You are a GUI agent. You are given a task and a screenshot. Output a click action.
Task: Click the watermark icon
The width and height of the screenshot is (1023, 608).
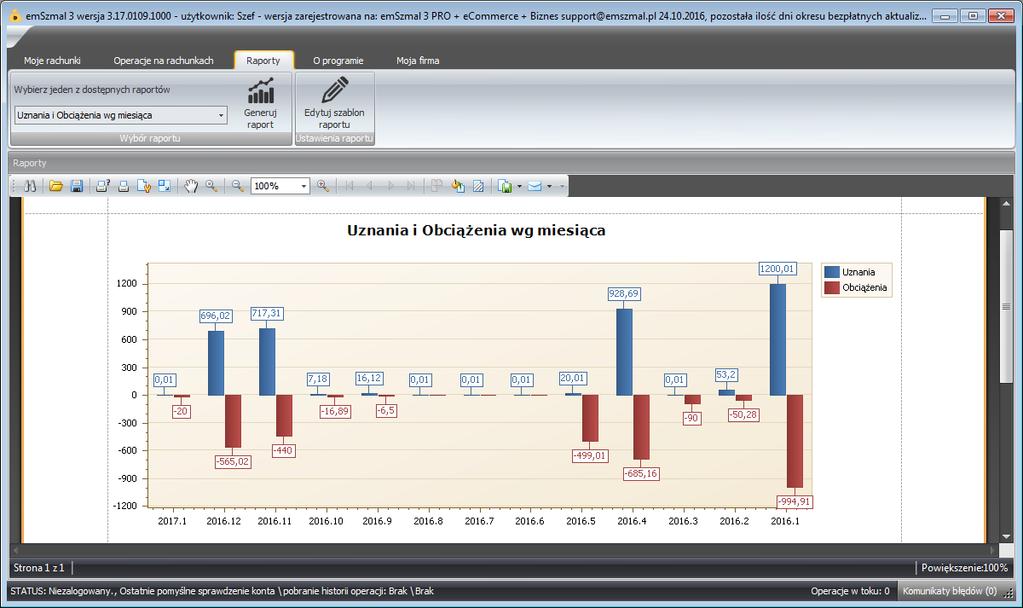[x=478, y=186]
